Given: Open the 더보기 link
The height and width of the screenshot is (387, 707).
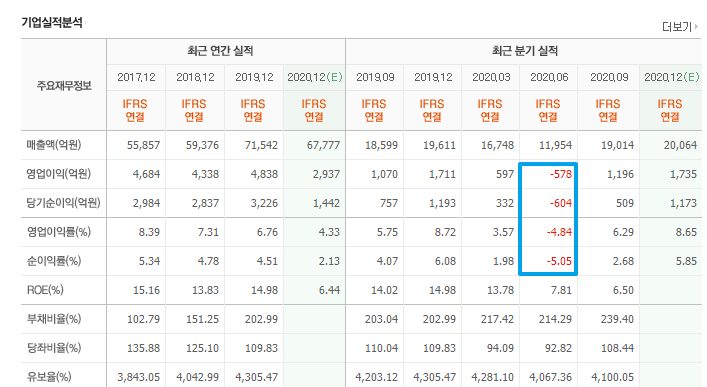Looking at the screenshot, I should [x=679, y=27].
